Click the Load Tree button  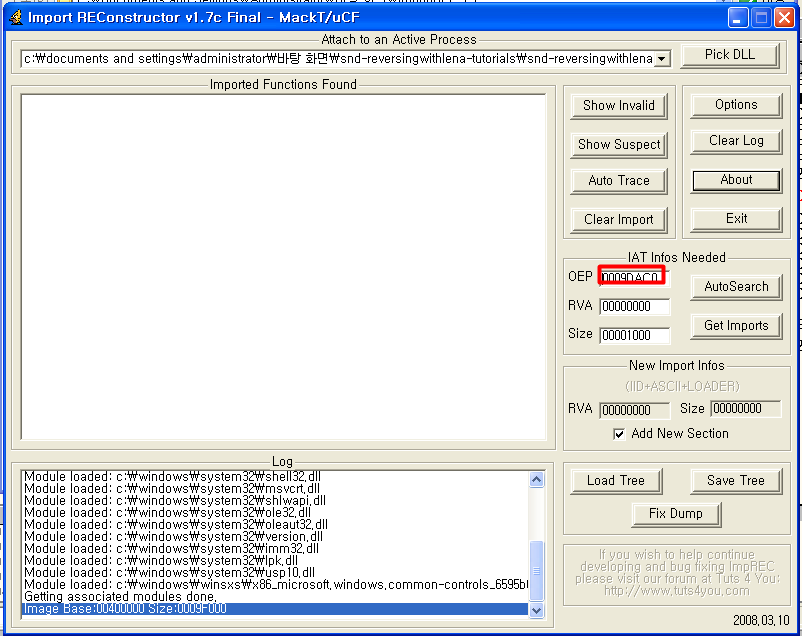pyautogui.click(x=616, y=481)
